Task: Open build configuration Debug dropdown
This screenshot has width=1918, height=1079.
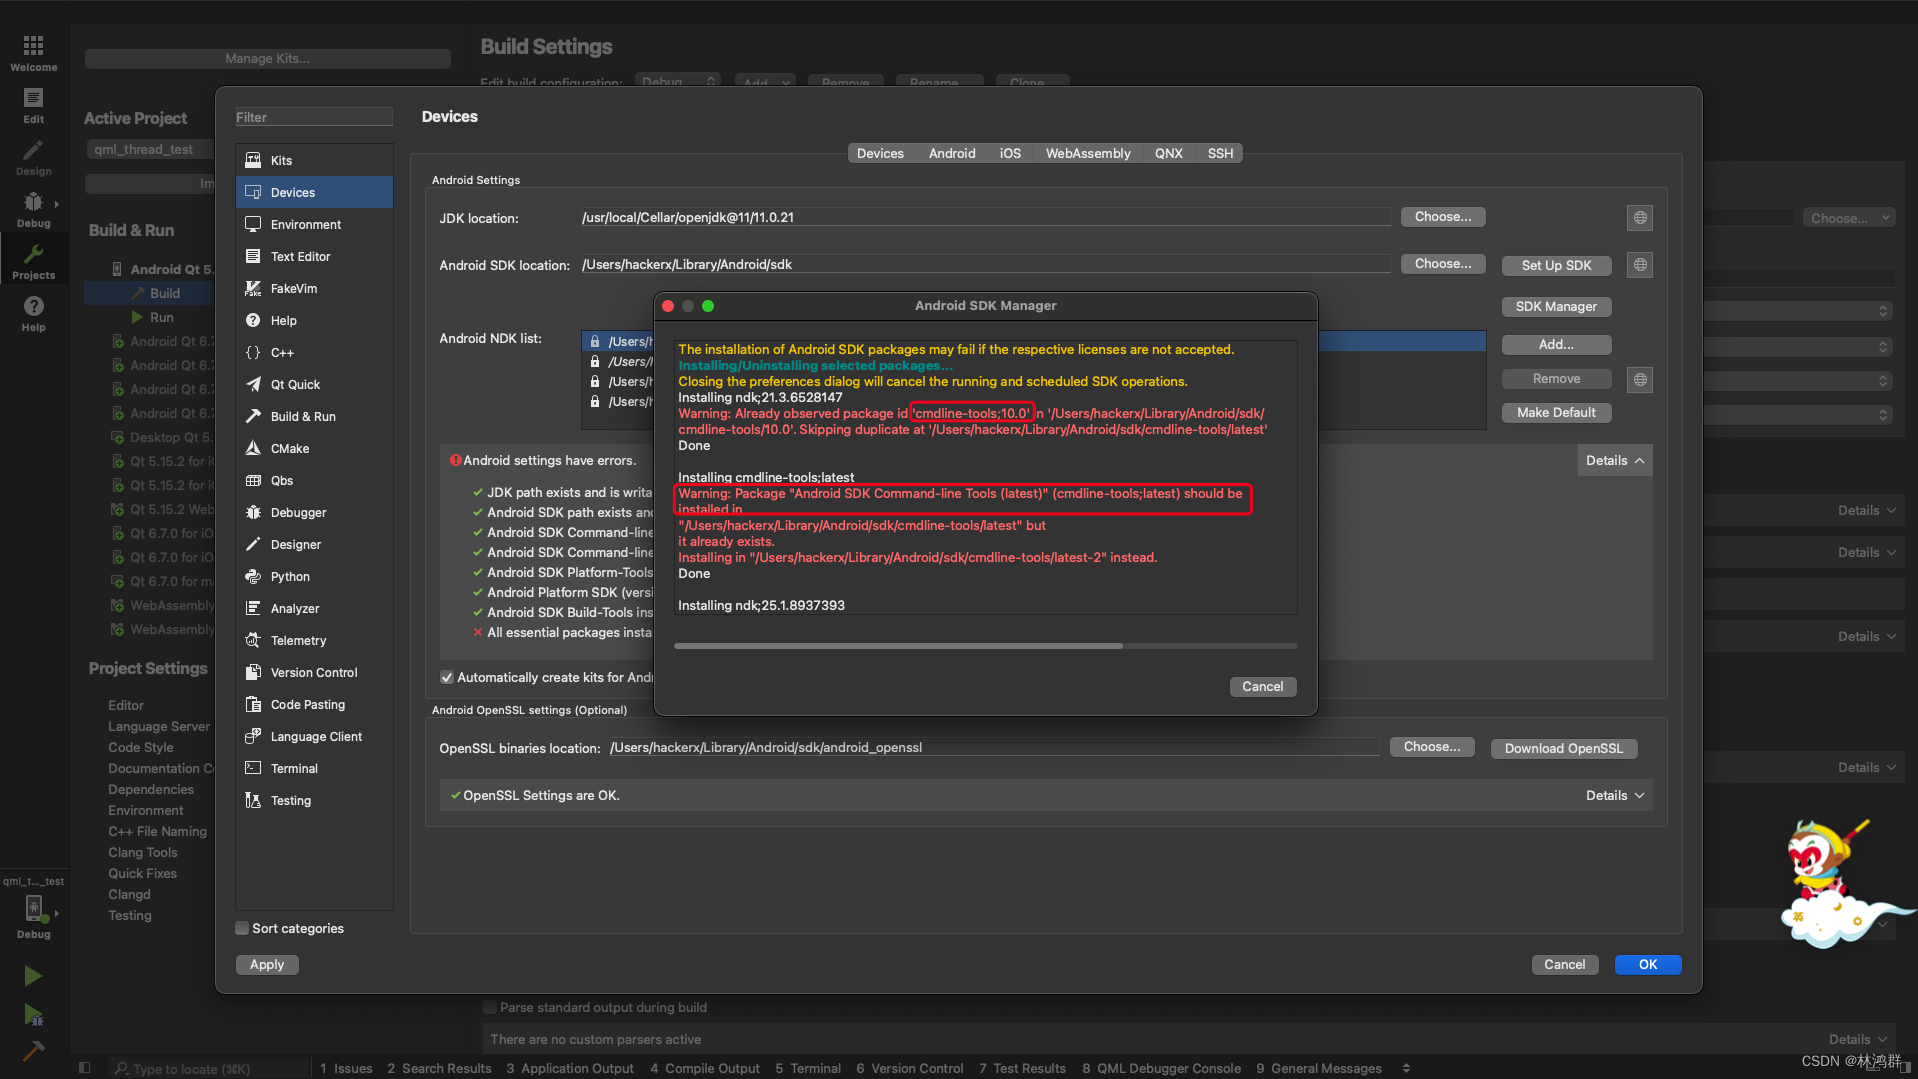Action: coord(678,81)
